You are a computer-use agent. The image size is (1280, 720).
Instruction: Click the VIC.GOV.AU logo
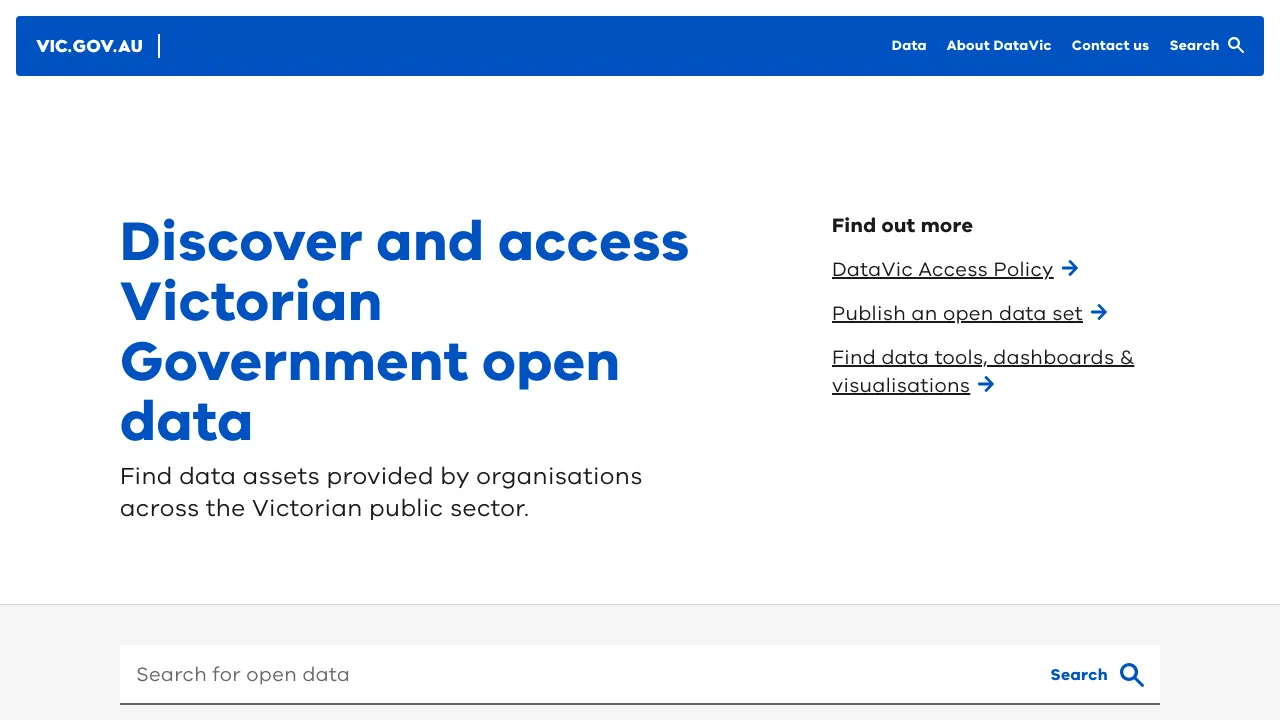(x=89, y=46)
